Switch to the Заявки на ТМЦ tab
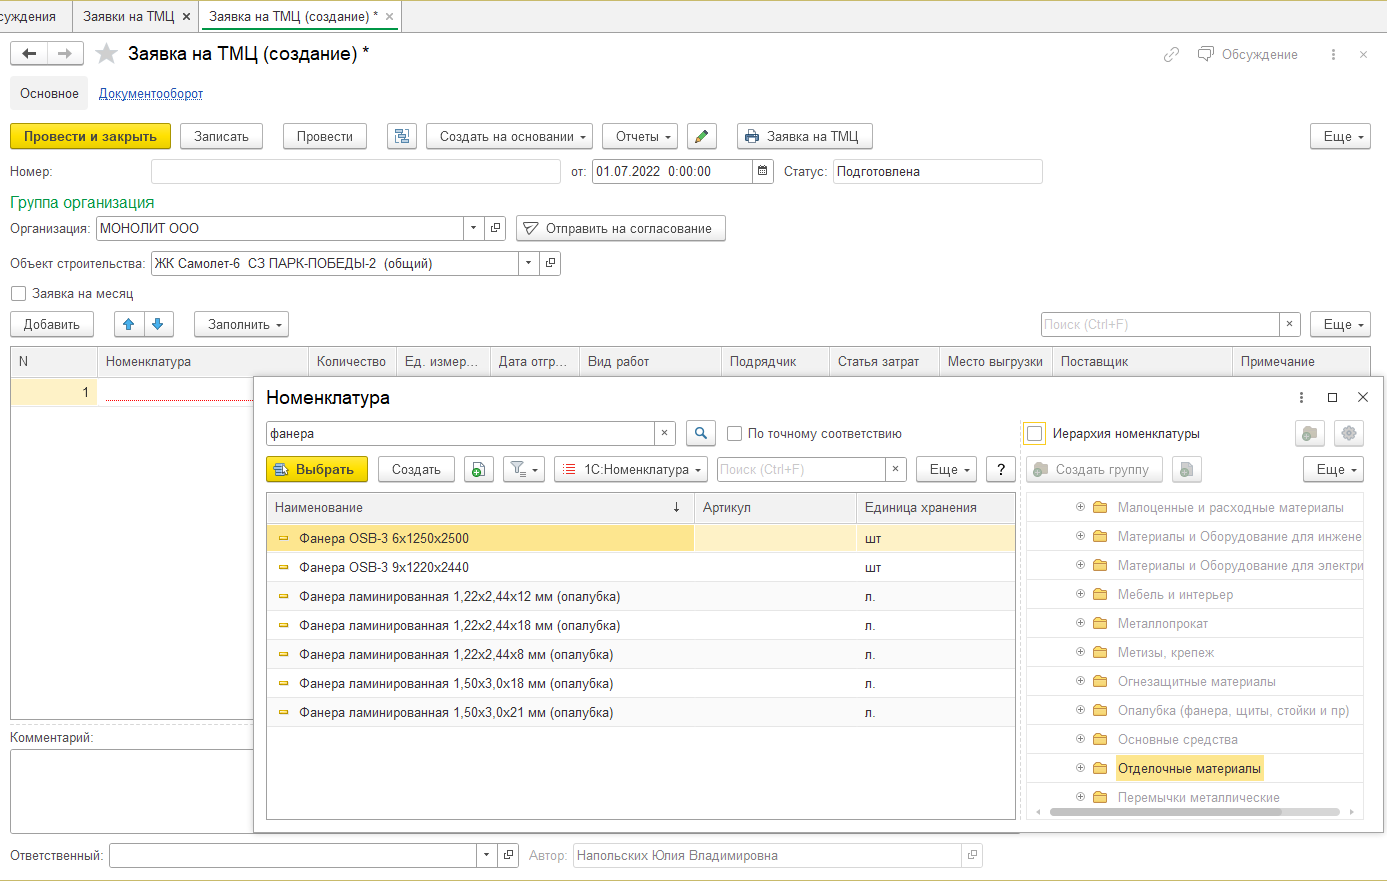The width and height of the screenshot is (1387, 881). pyautogui.click(x=128, y=16)
